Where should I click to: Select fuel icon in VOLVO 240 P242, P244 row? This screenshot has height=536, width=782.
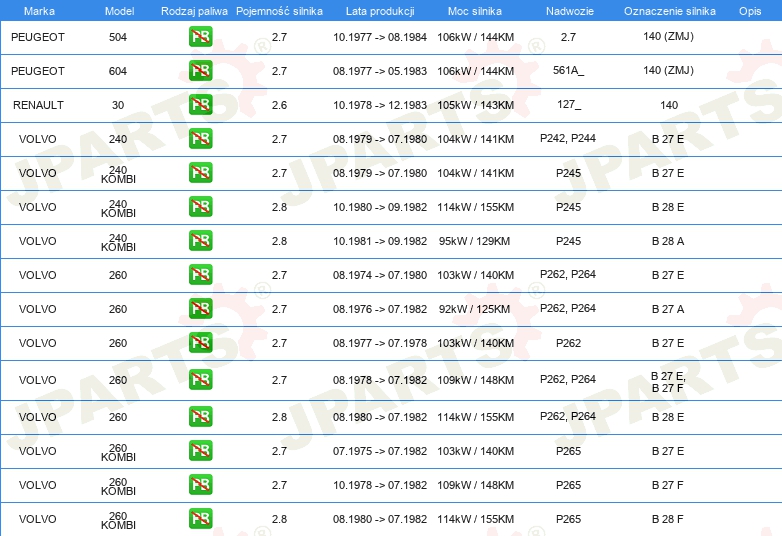(x=200, y=138)
